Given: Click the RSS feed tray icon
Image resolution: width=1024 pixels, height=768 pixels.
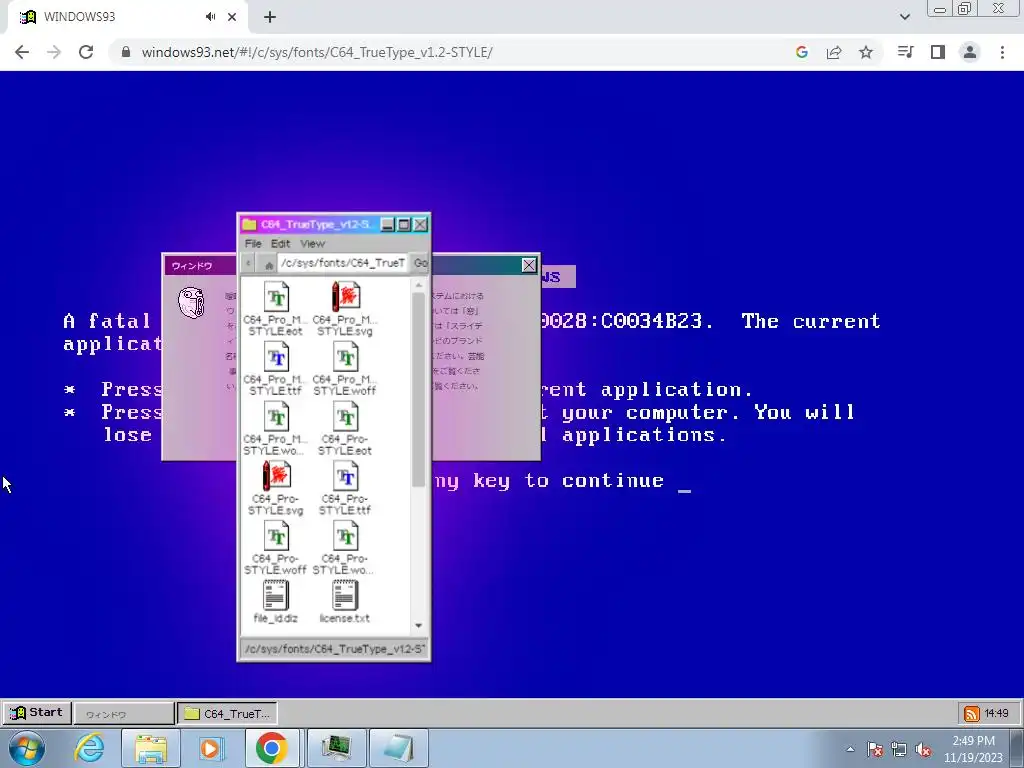Looking at the screenshot, I should tap(971, 714).
